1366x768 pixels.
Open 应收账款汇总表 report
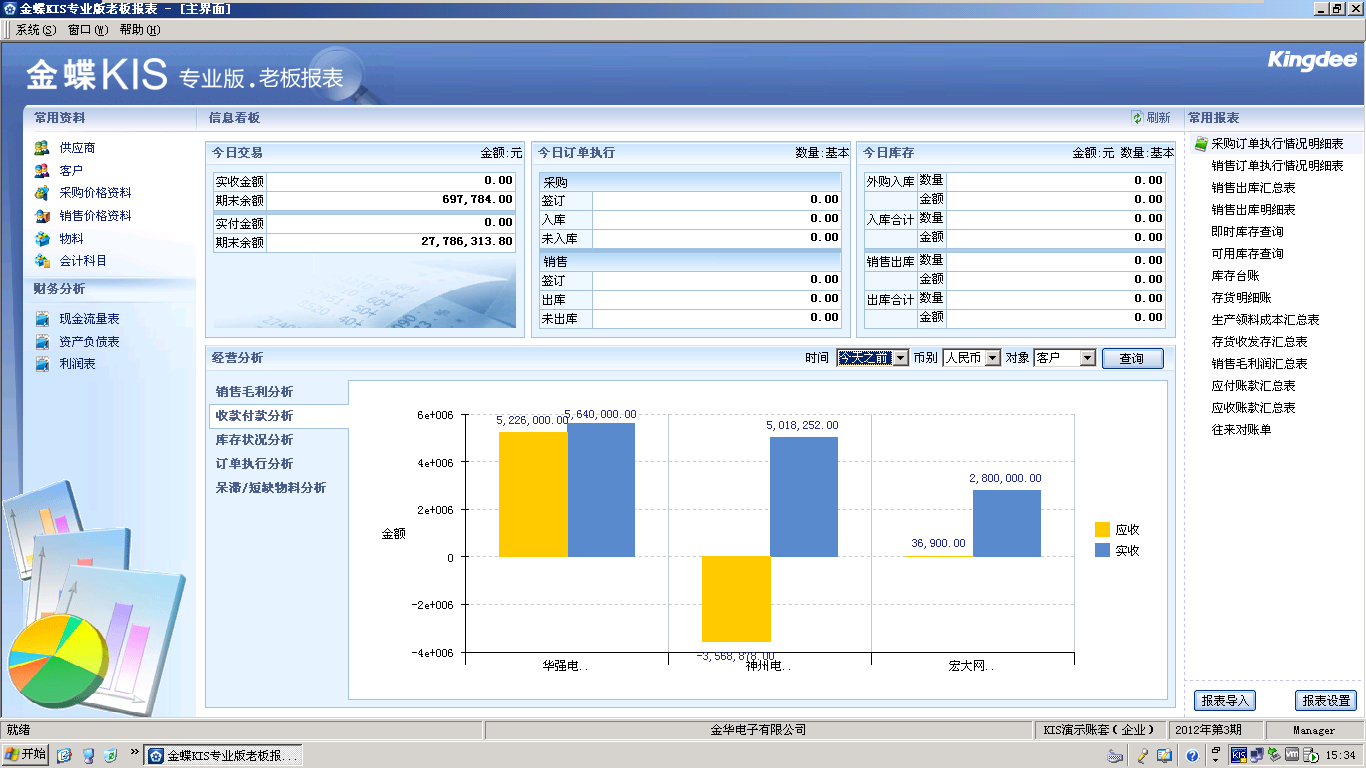(1253, 408)
